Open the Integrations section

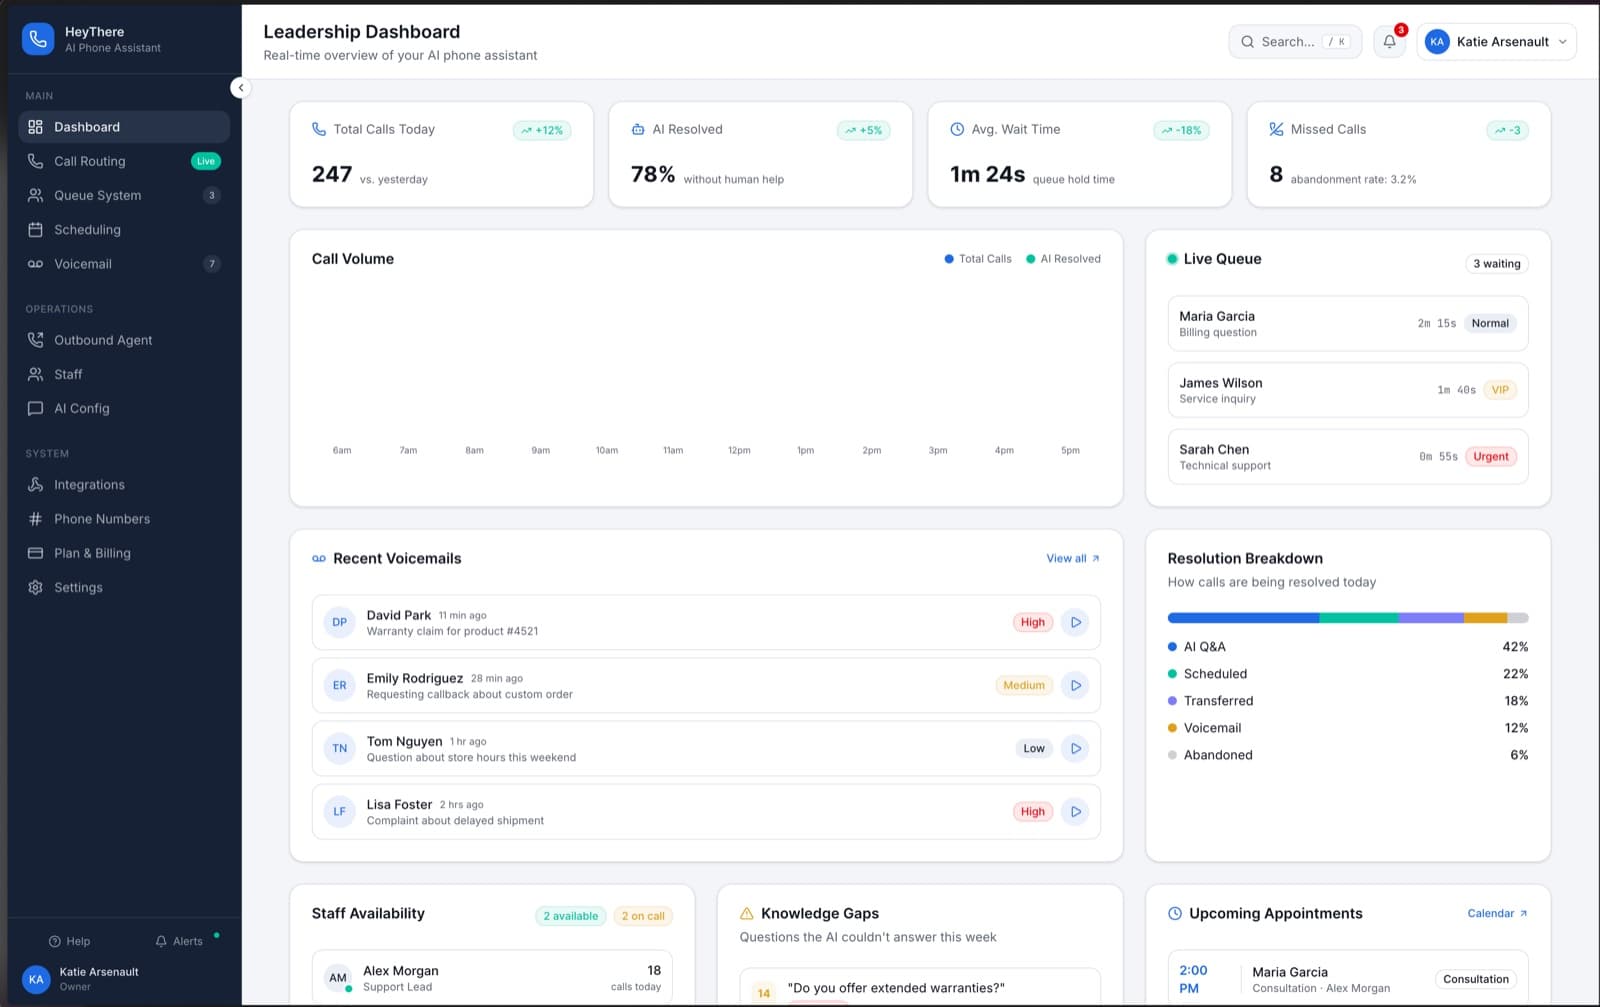pos(89,484)
